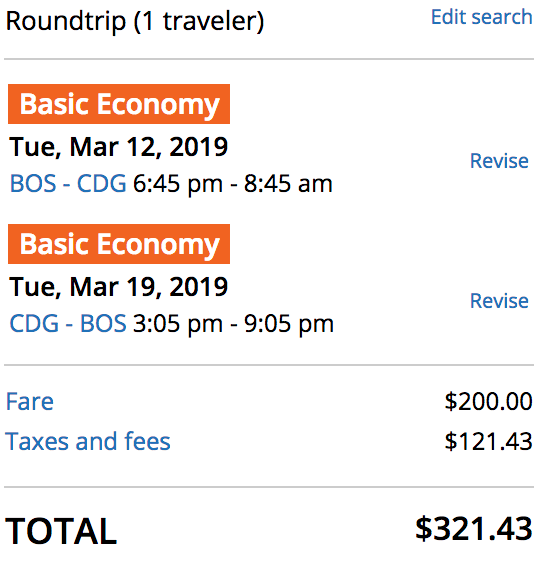Click the TOTAL label
Viewport: 538px width, 566px height.
pyautogui.click(x=61, y=531)
